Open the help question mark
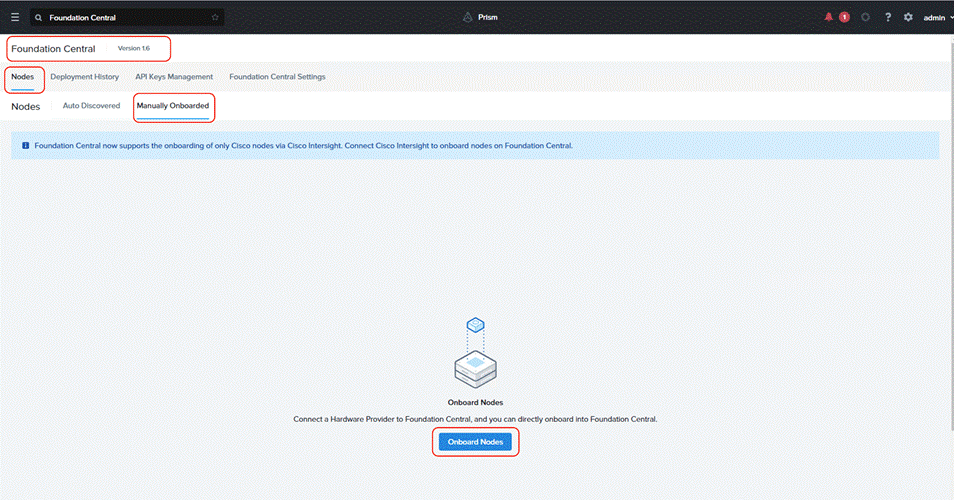Image resolution: width=954 pixels, height=500 pixels. tap(888, 17)
